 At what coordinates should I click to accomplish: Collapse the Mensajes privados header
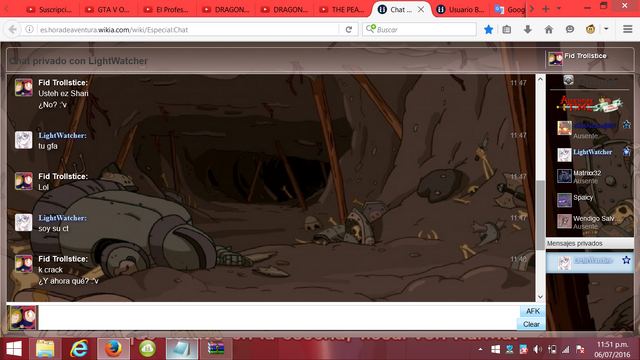point(589,243)
